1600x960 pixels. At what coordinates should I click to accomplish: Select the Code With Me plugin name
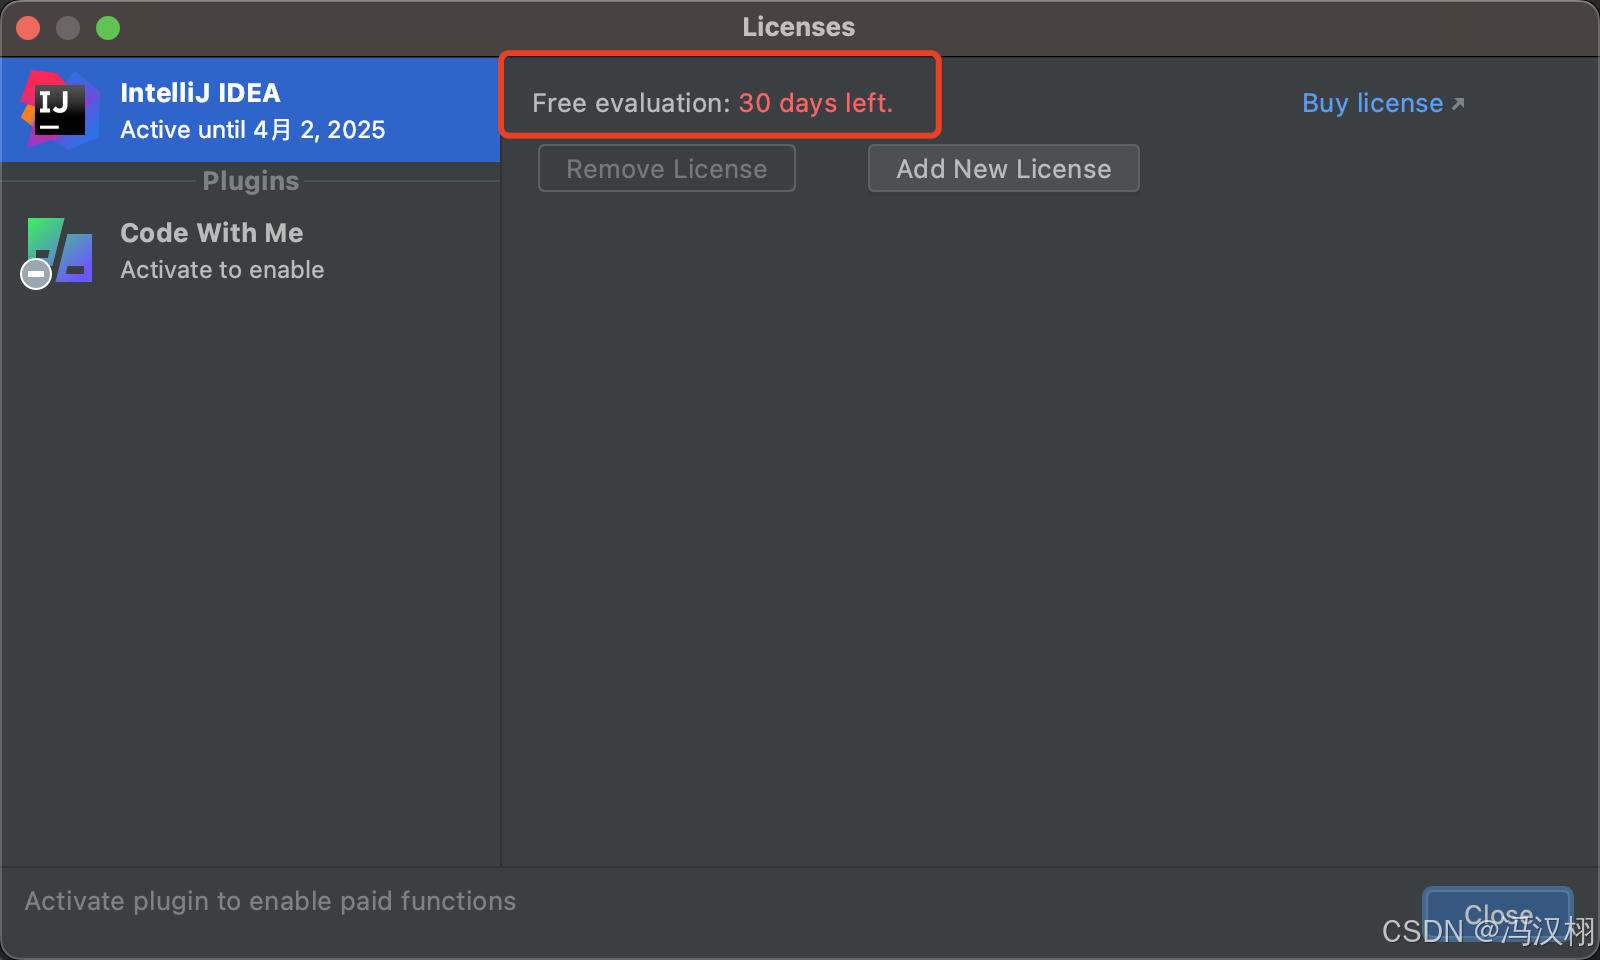[x=212, y=233]
